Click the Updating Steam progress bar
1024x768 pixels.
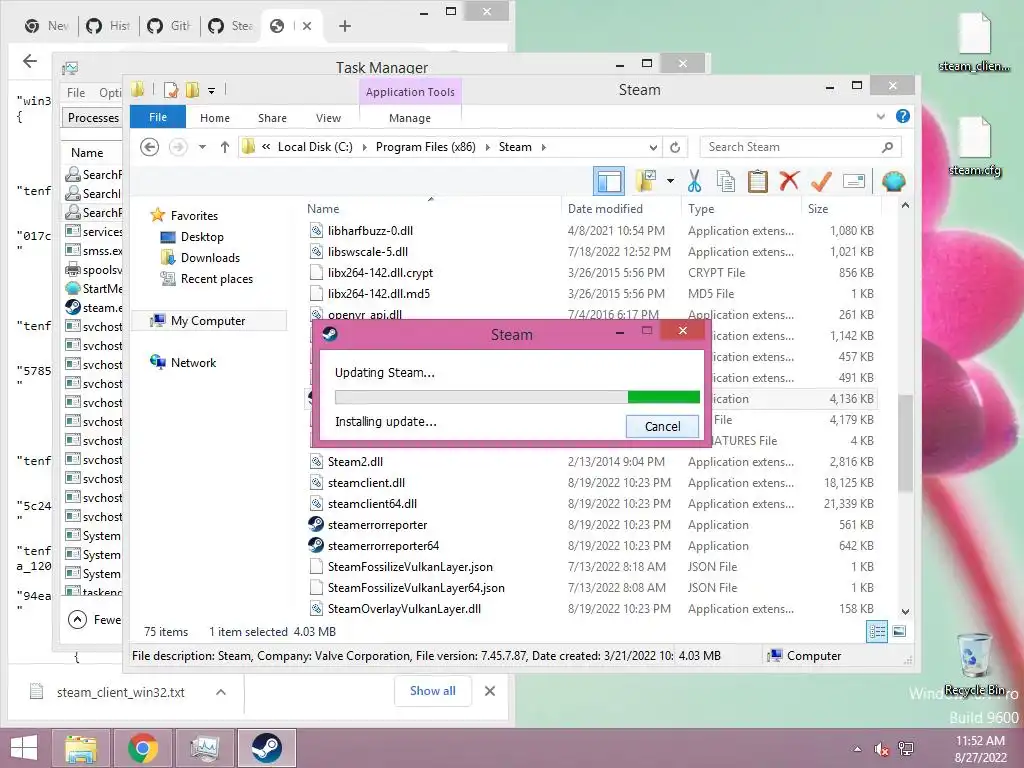tap(517, 397)
